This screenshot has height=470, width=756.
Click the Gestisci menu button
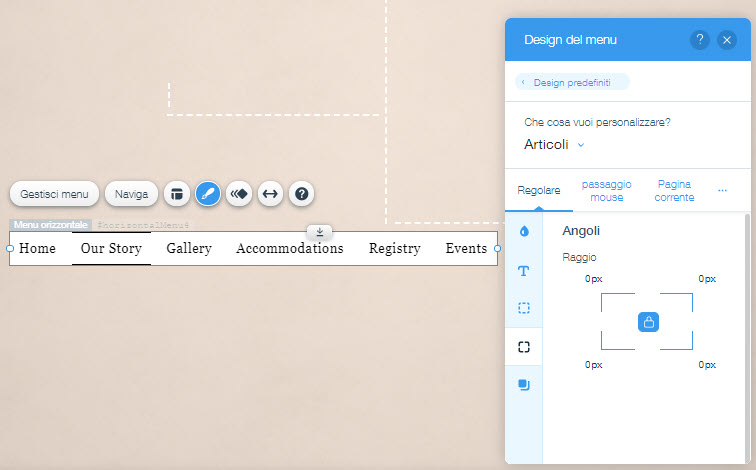55,194
